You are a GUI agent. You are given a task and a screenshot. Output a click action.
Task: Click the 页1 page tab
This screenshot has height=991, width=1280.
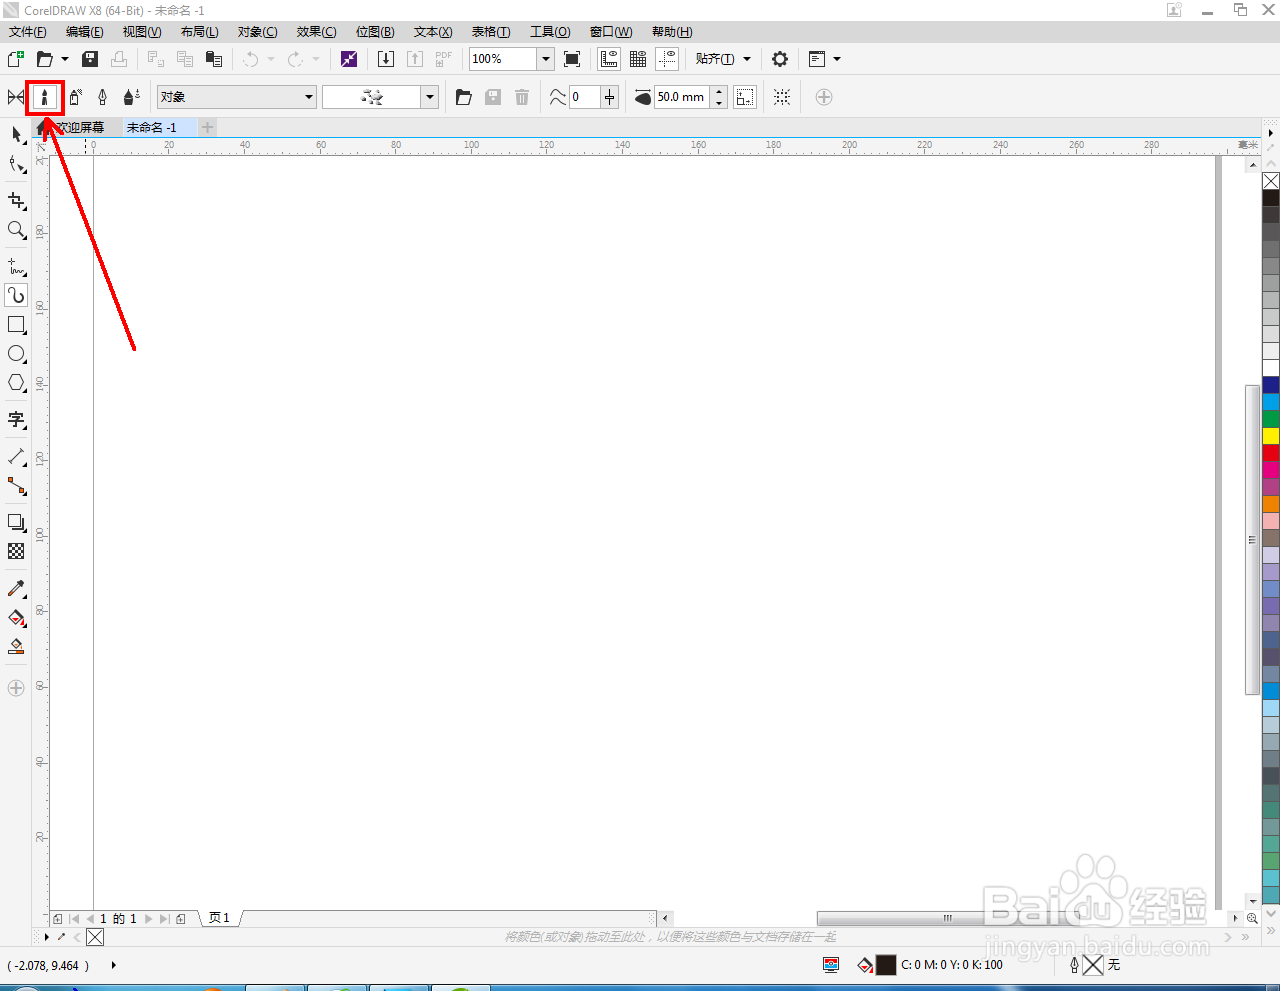click(219, 918)
